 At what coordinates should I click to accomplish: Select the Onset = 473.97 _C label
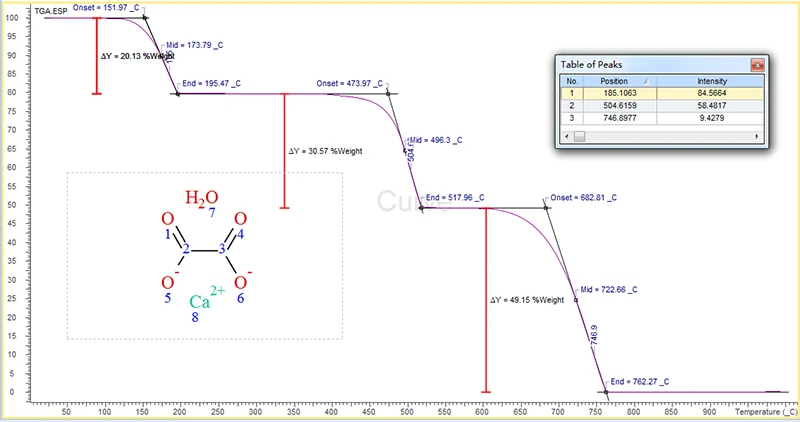pyautogui.click(x=349, y=84)
